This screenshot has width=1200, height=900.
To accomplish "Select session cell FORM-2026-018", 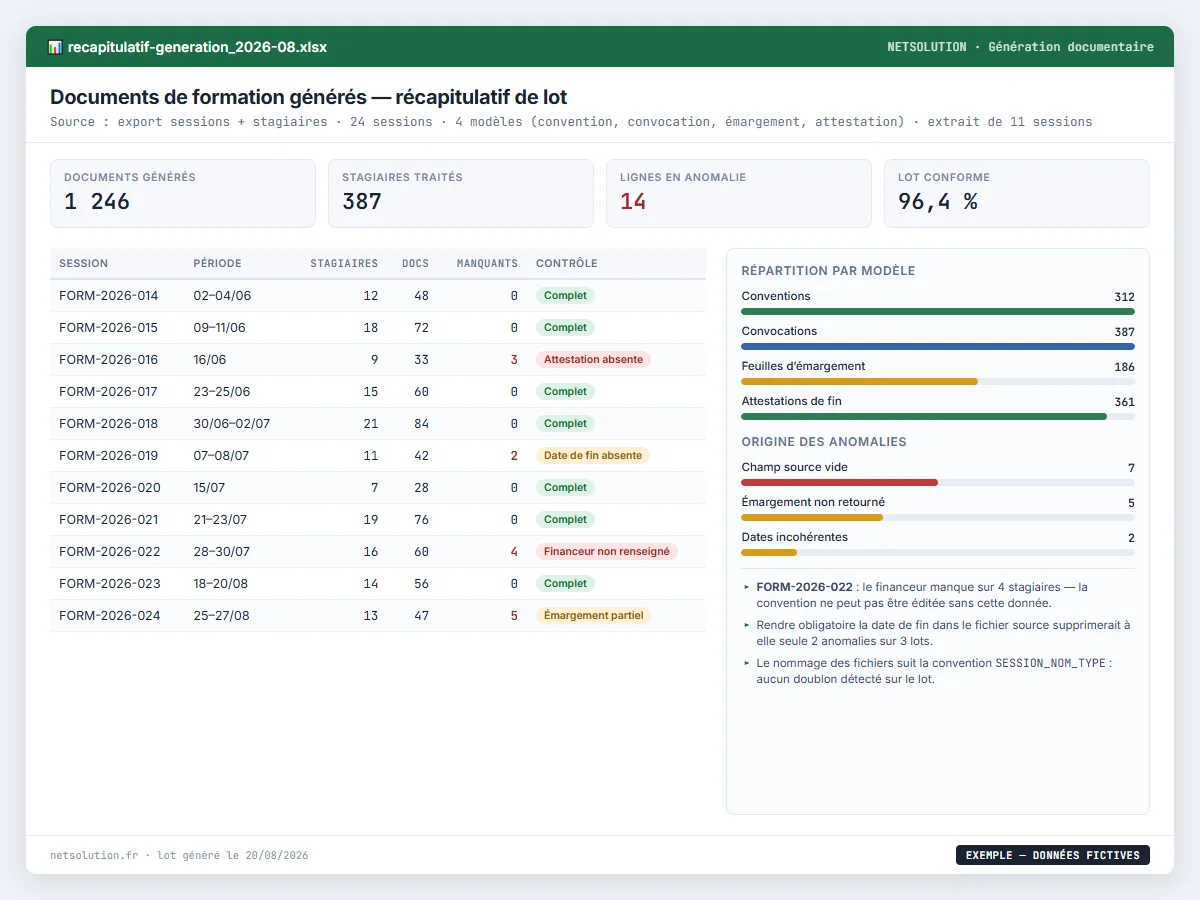I will (x=108, y=424).
